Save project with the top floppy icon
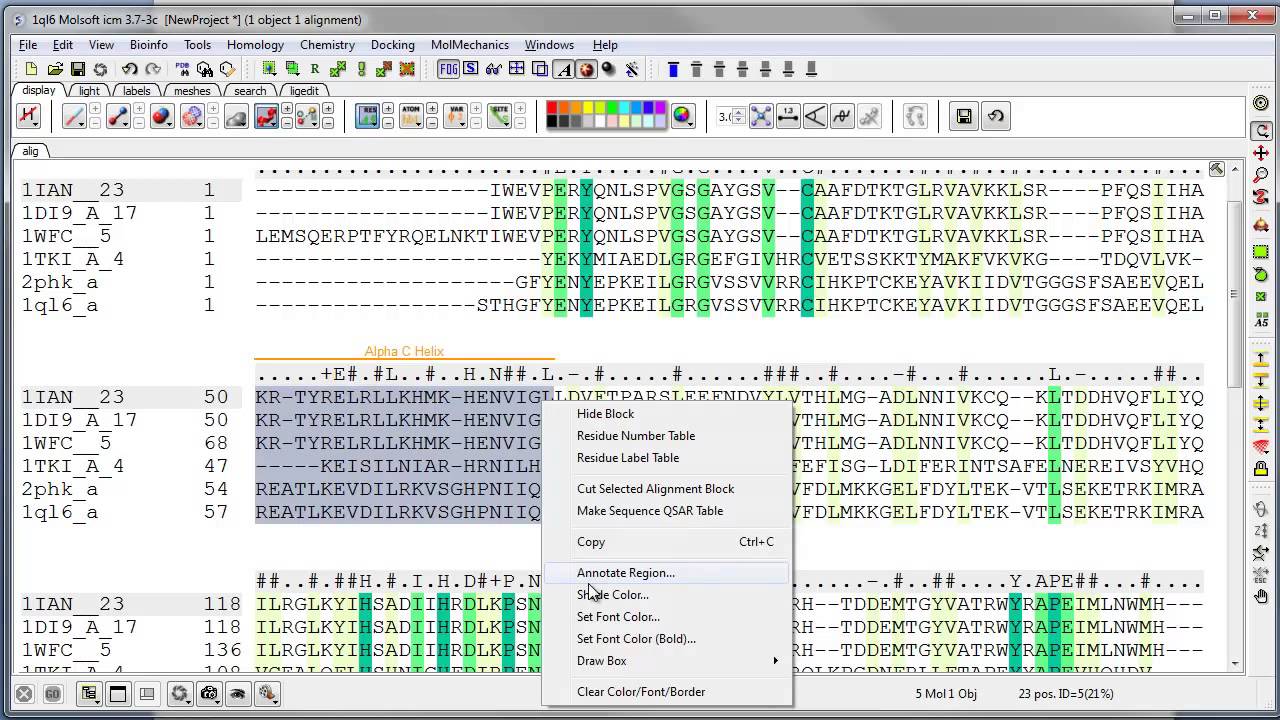The width and height of the screenshot is (1280, 720). pyautogui.click(x=77, y=69)
